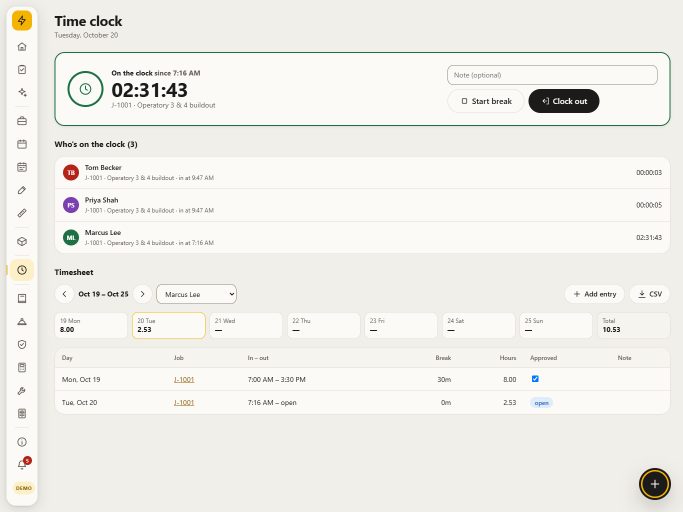Click Tom Becker's name in the clock list

point(103,168)
